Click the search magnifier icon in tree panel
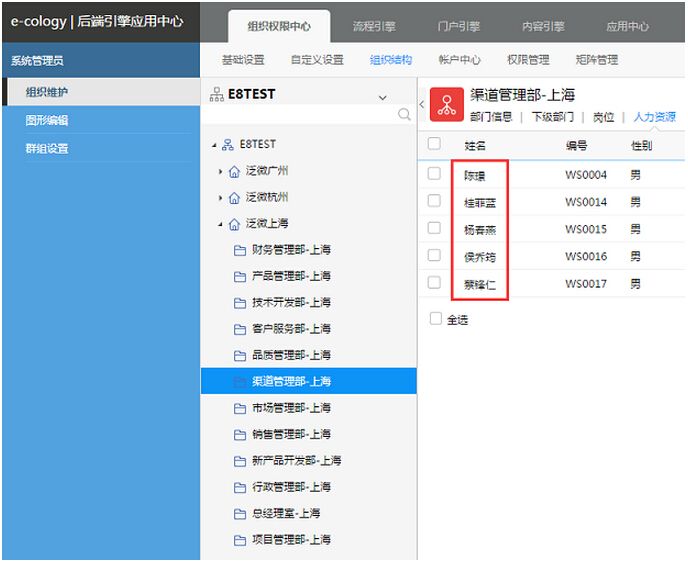Screen dimensions: 688x562 [404, 115]
